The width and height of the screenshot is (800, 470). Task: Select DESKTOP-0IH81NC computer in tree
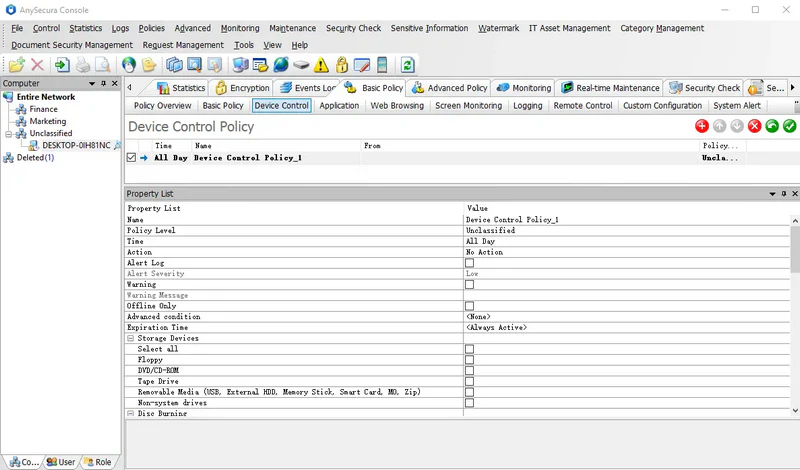pos(76,145)
